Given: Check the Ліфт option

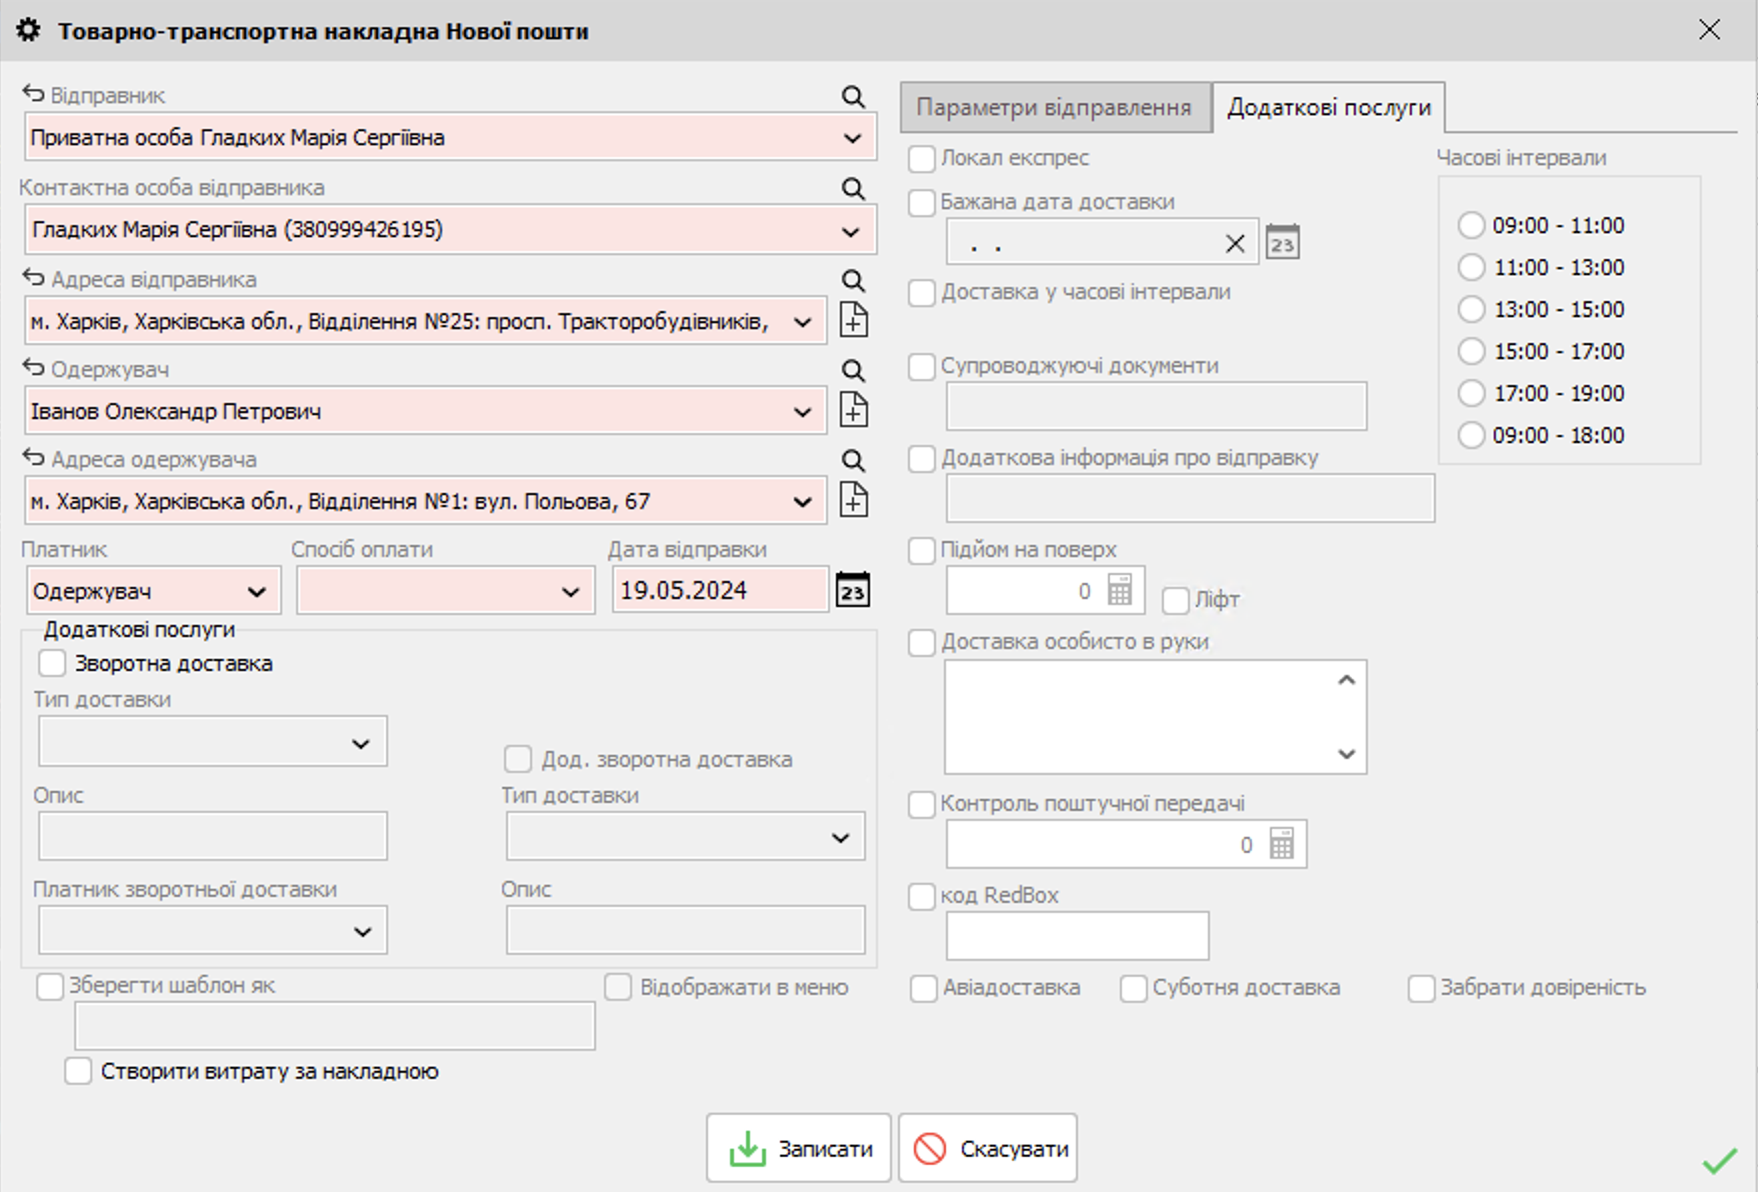Looking at the screenshot, I should tap(1178, 599).
